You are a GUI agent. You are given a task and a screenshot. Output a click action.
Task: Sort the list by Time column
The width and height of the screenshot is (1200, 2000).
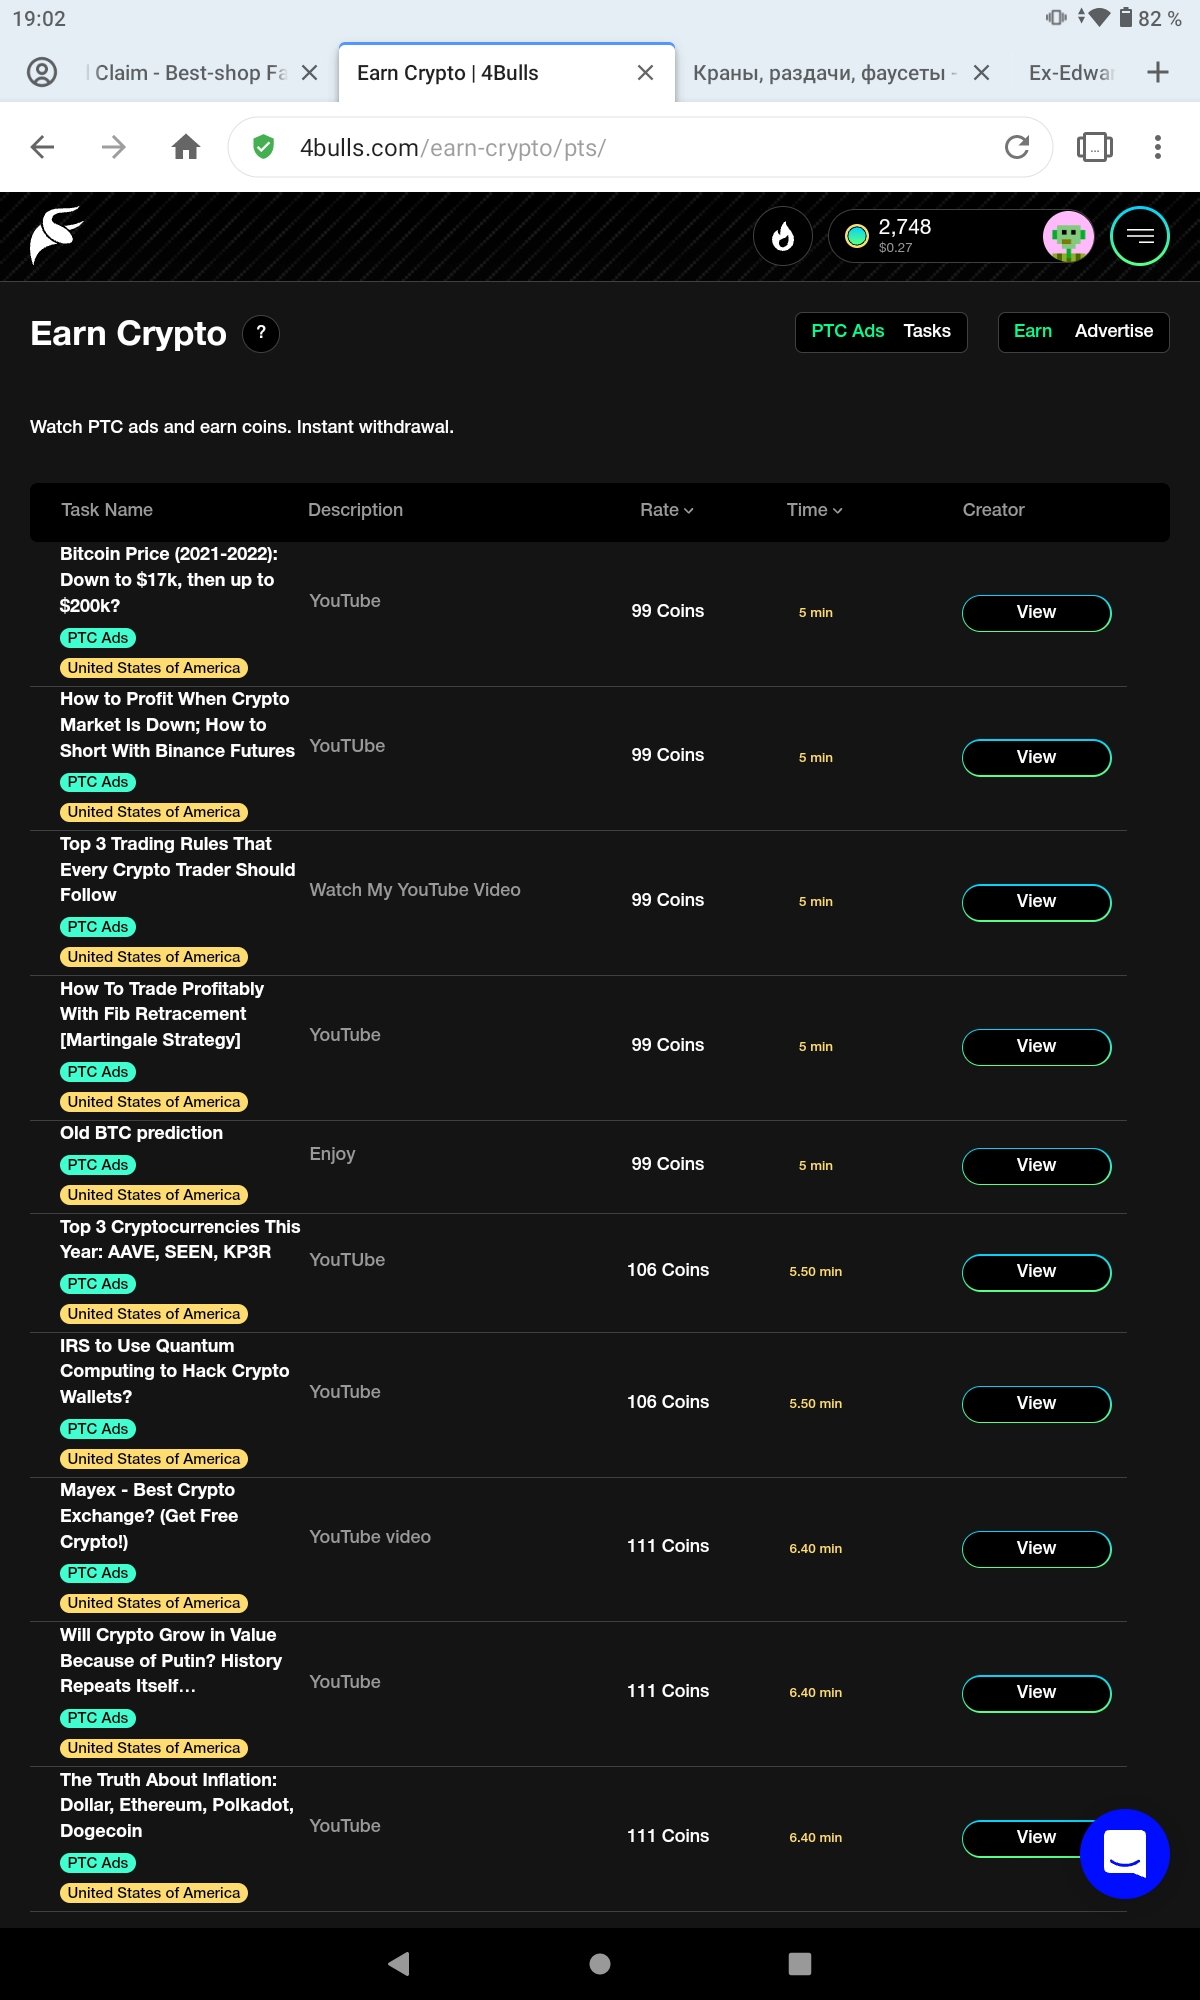(814, 510)
